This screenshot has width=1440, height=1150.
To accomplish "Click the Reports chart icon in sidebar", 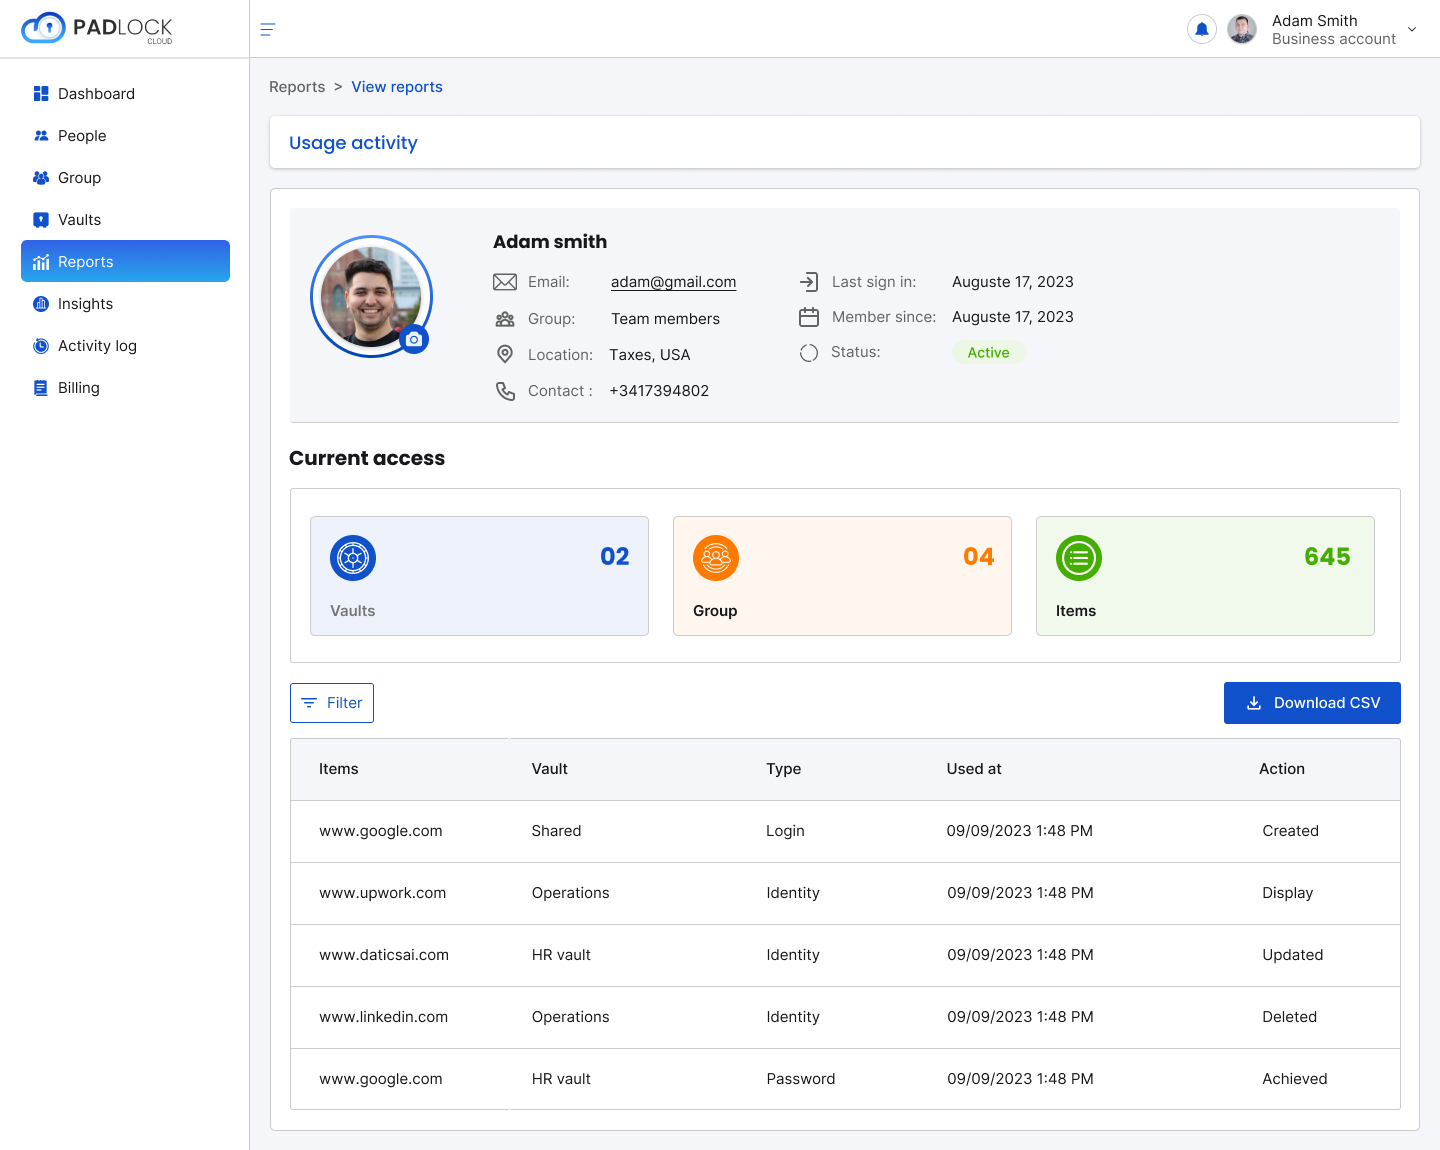I will tap(41, 262).
